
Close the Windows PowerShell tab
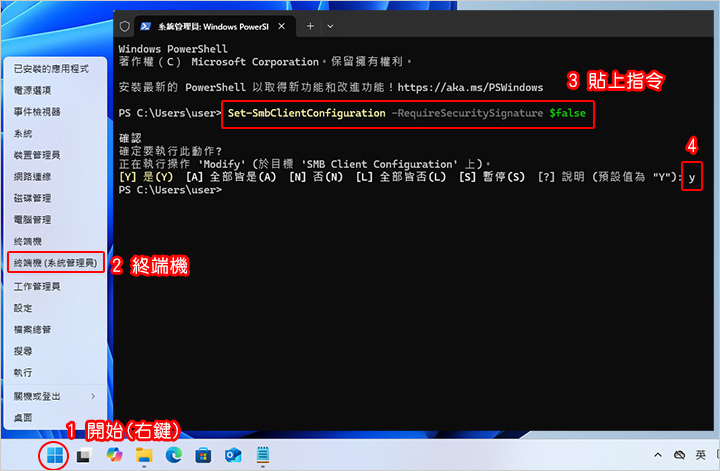[281, 26]
